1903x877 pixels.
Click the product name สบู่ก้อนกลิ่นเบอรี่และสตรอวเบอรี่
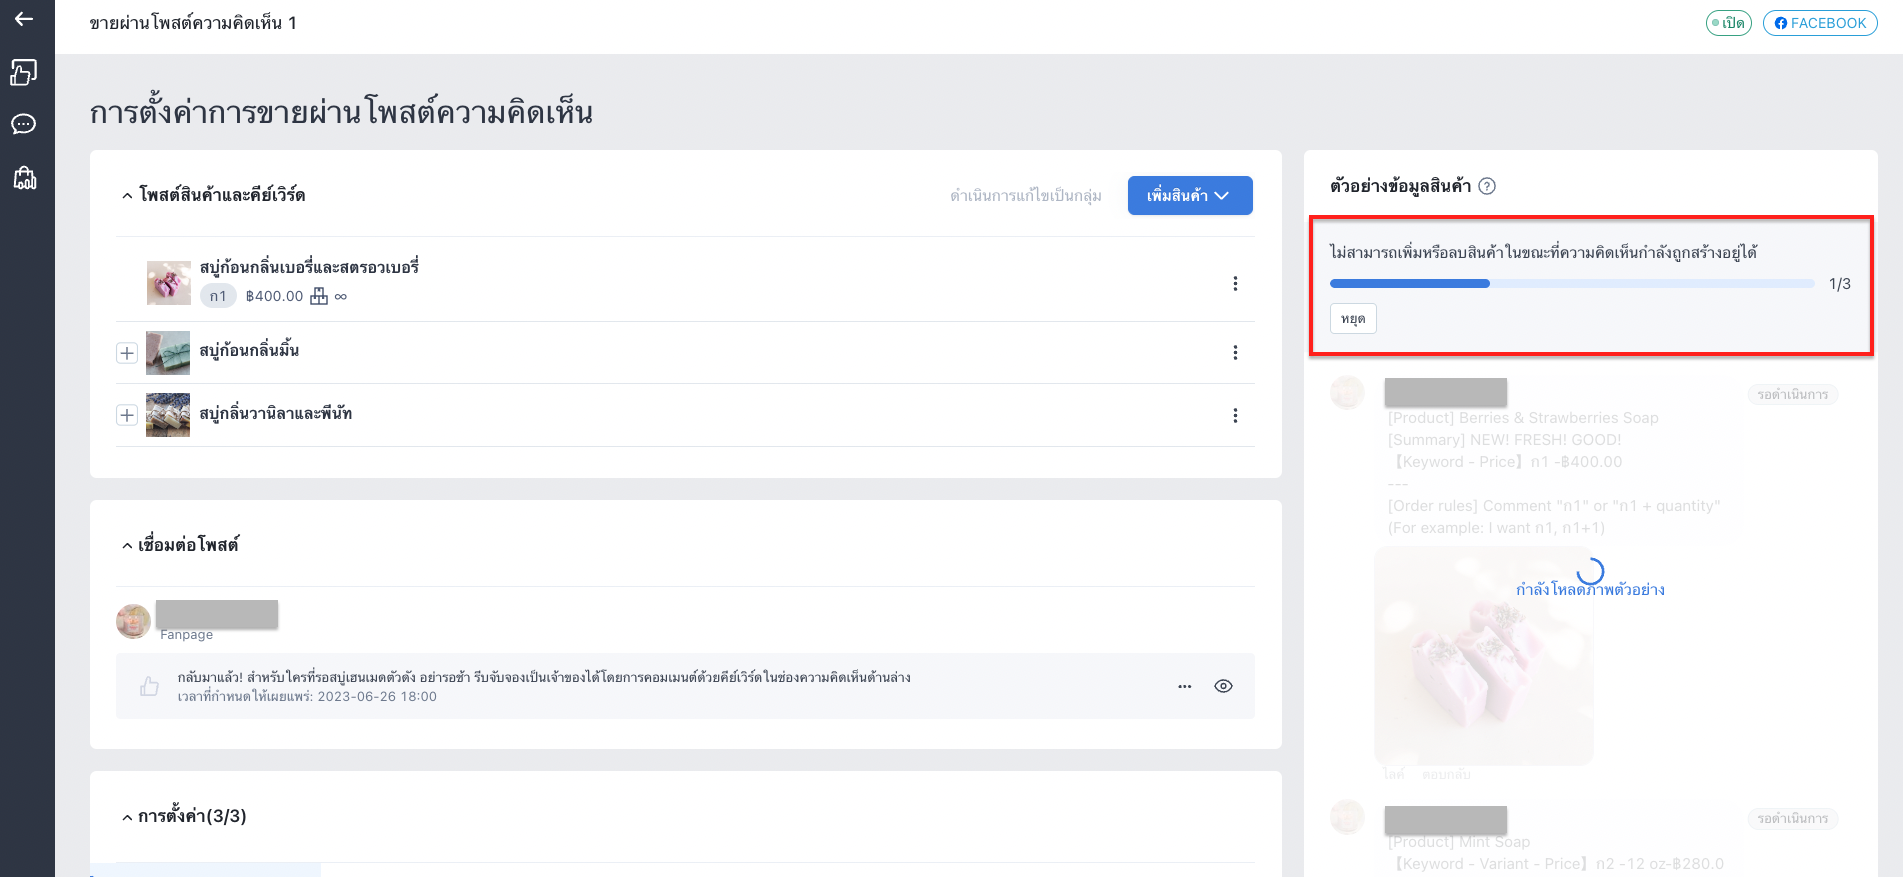click(x=309, y=267)
